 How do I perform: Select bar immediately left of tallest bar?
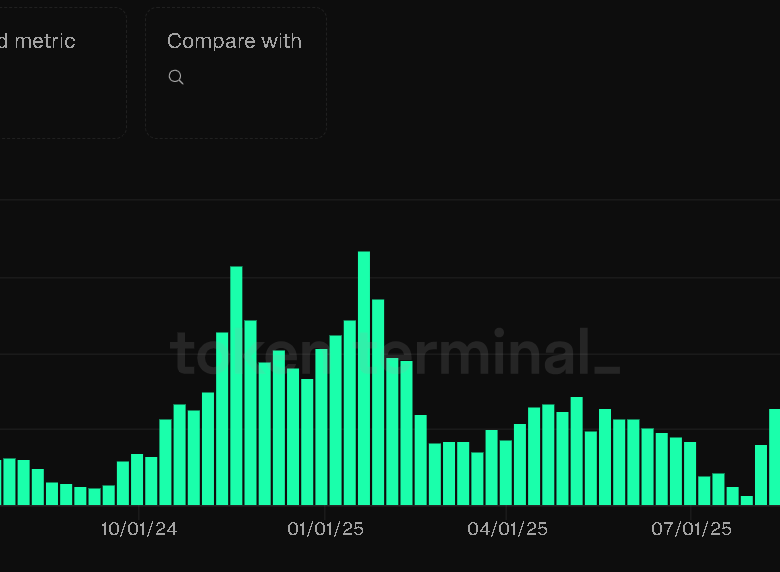coord(350,412)
